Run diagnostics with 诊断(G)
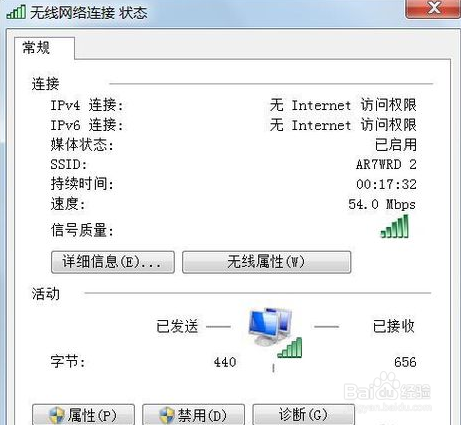Viewport: 461px width, 425px height. coord(303,415)
